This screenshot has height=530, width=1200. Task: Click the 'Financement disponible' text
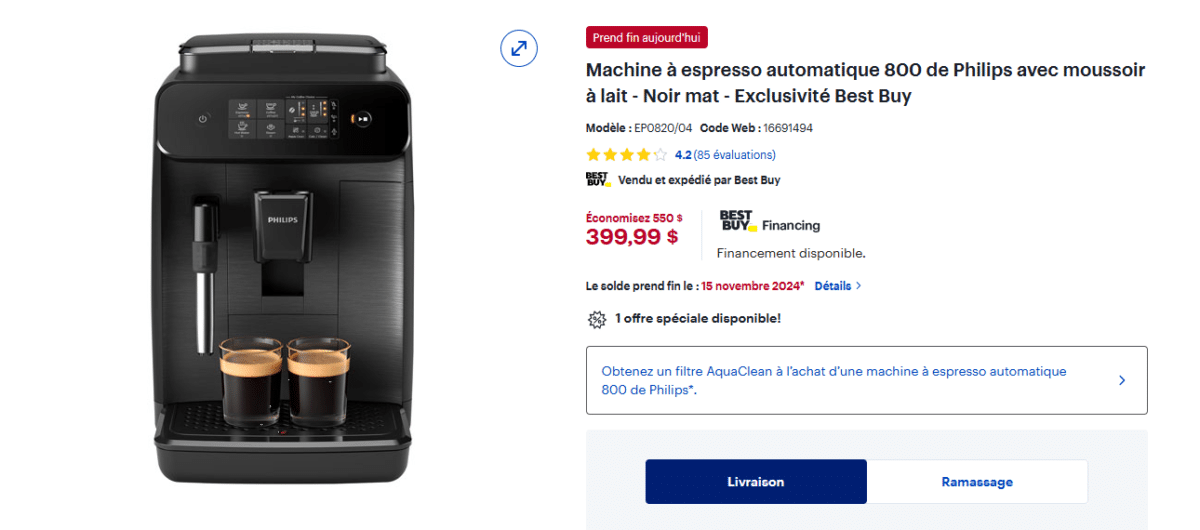pos(791,253)
